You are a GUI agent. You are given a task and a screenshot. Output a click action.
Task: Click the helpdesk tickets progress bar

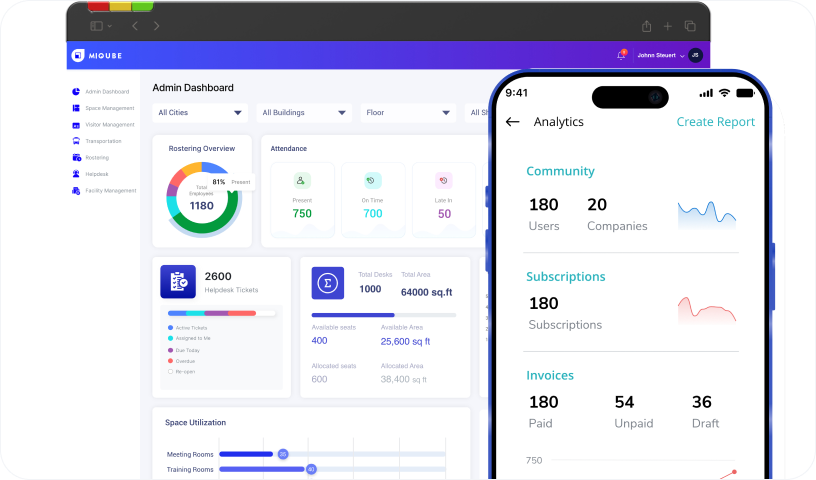pos(222,313)
